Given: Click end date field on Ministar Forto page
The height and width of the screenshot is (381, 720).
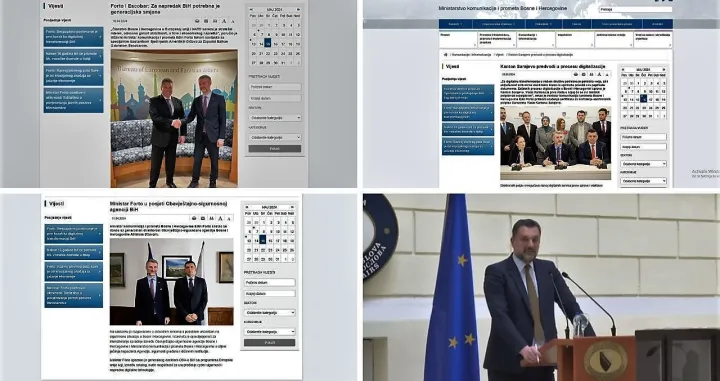Looking at the screenshot, I should click(x=270, y=293).
